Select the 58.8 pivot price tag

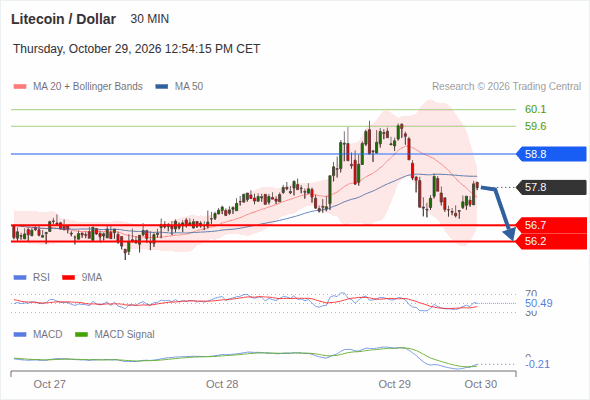[x=551, y=154]
